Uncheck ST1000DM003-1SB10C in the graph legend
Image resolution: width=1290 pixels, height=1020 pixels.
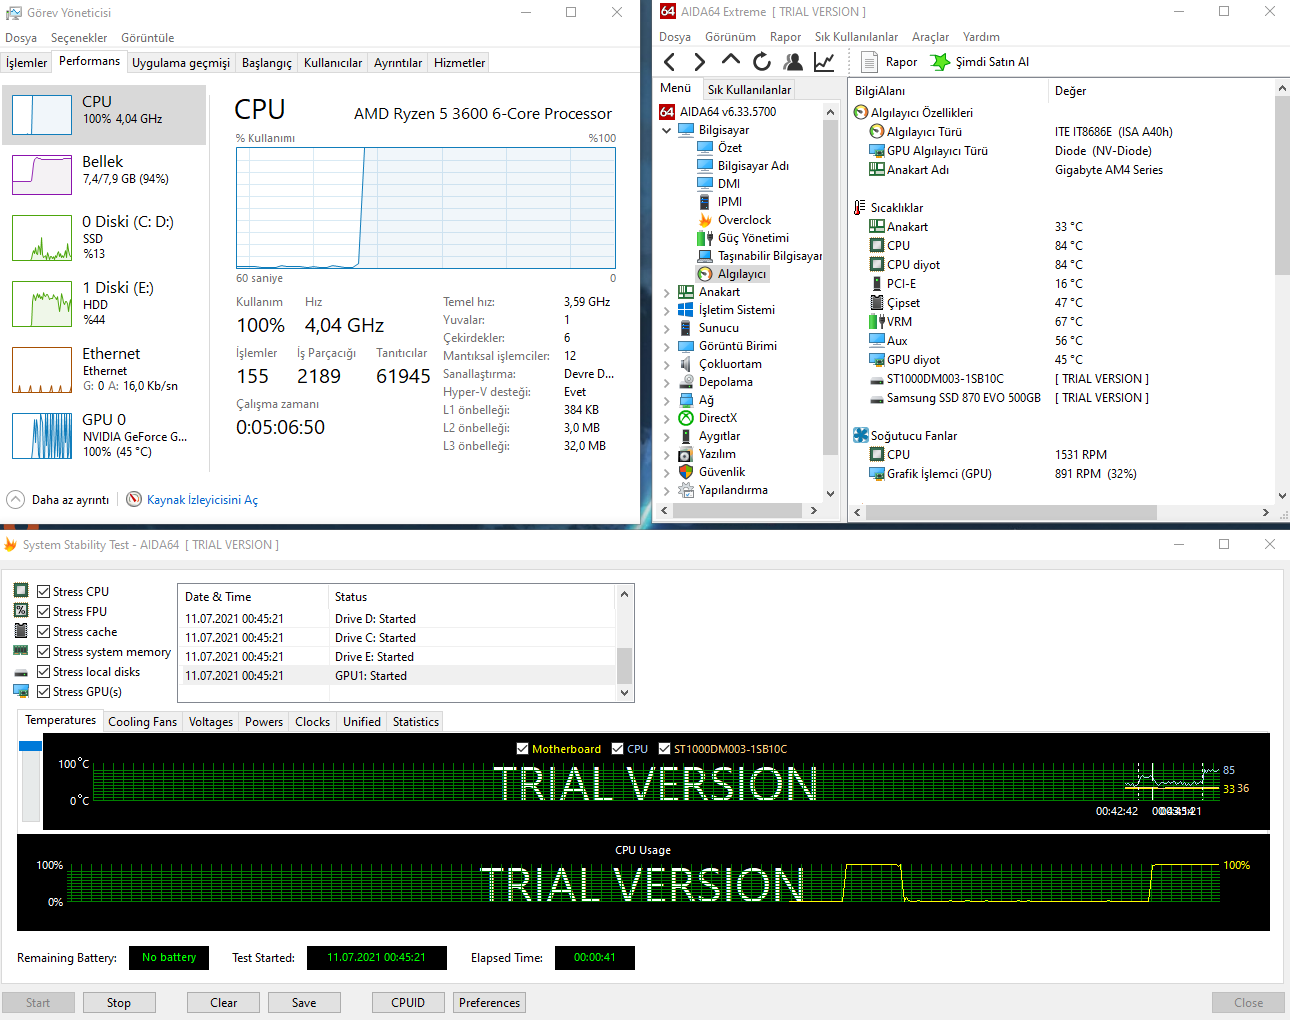pos(664,749)
